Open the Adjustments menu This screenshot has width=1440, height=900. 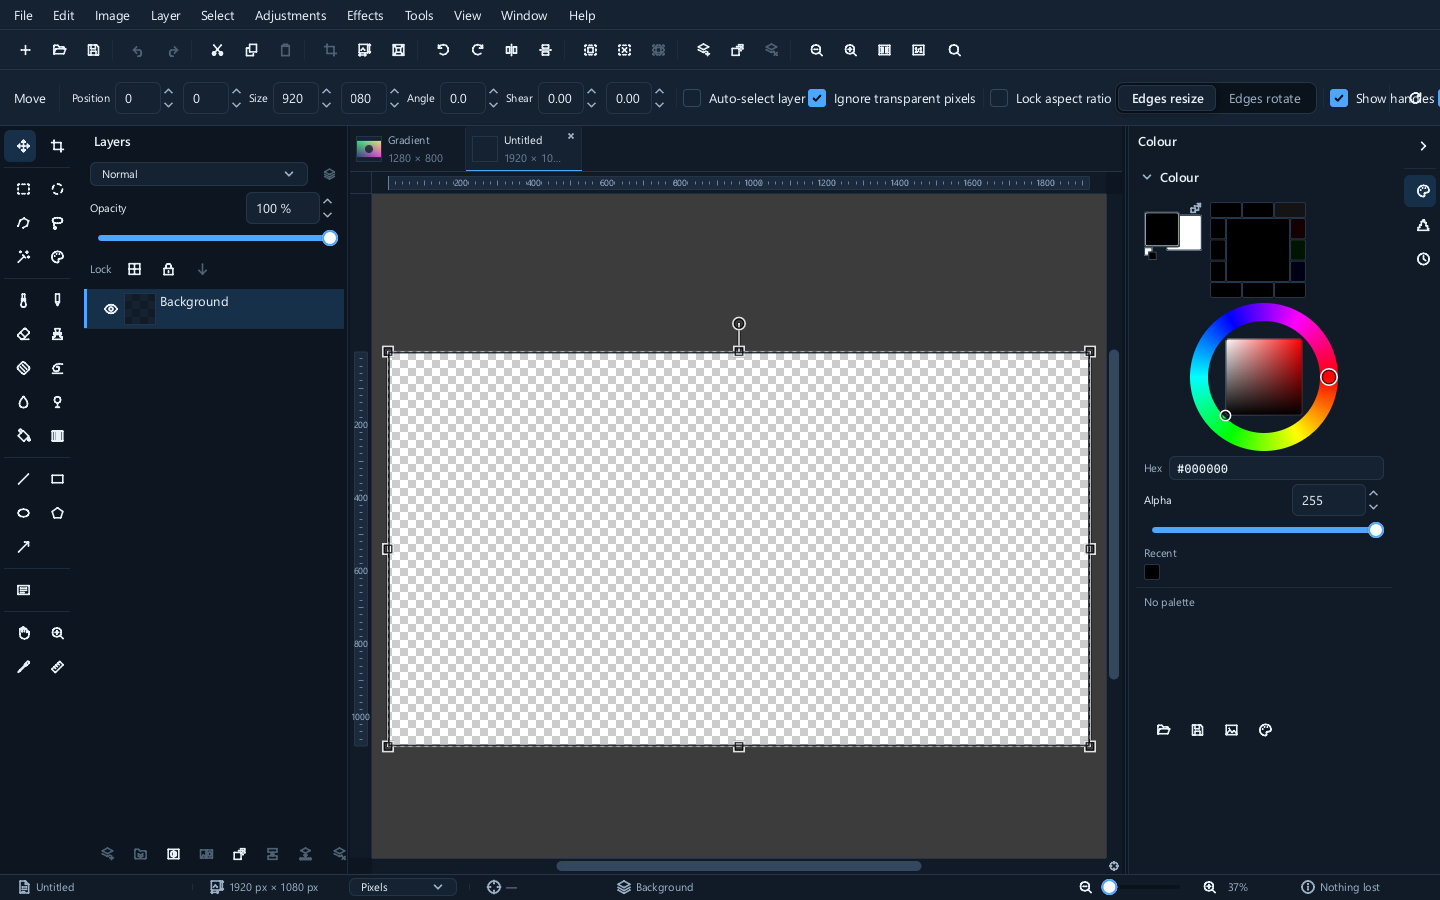[290, 15]
